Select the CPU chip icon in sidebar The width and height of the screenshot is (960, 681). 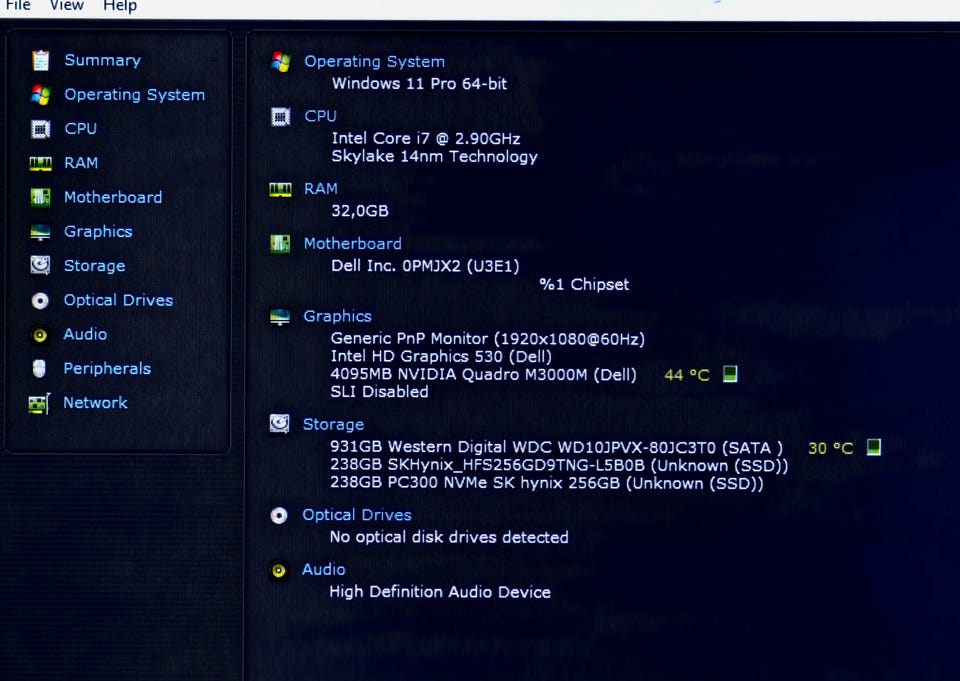[x=40, y=129]
